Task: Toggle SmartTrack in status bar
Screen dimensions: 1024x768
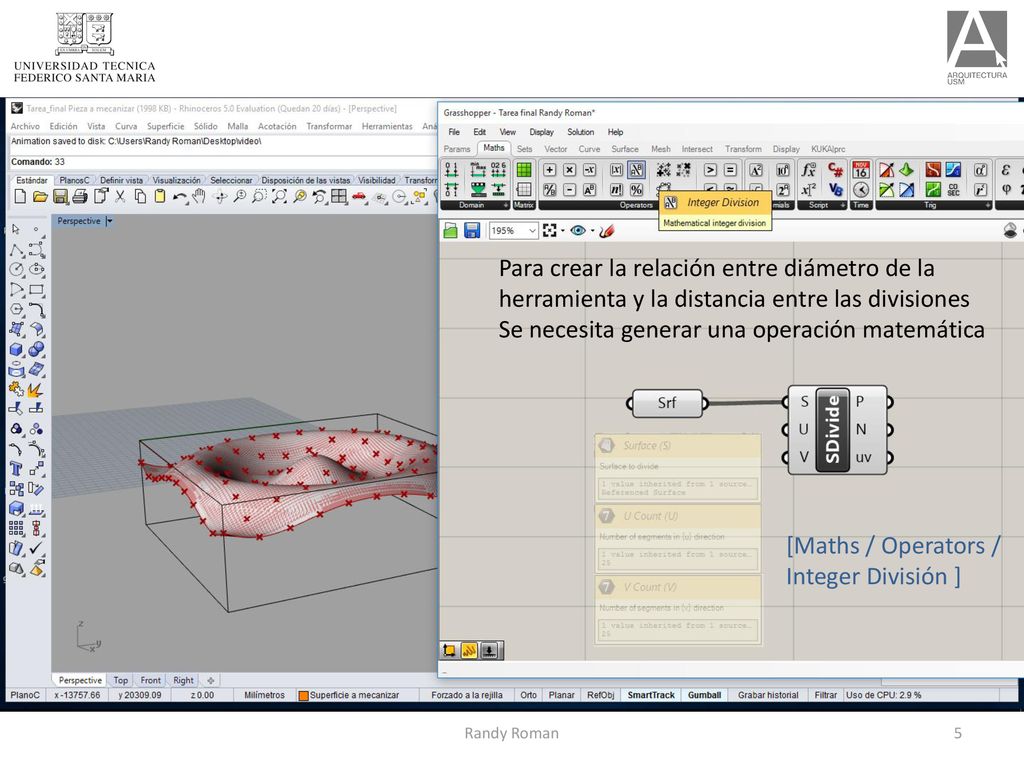Action: click(x=651, y=695)
